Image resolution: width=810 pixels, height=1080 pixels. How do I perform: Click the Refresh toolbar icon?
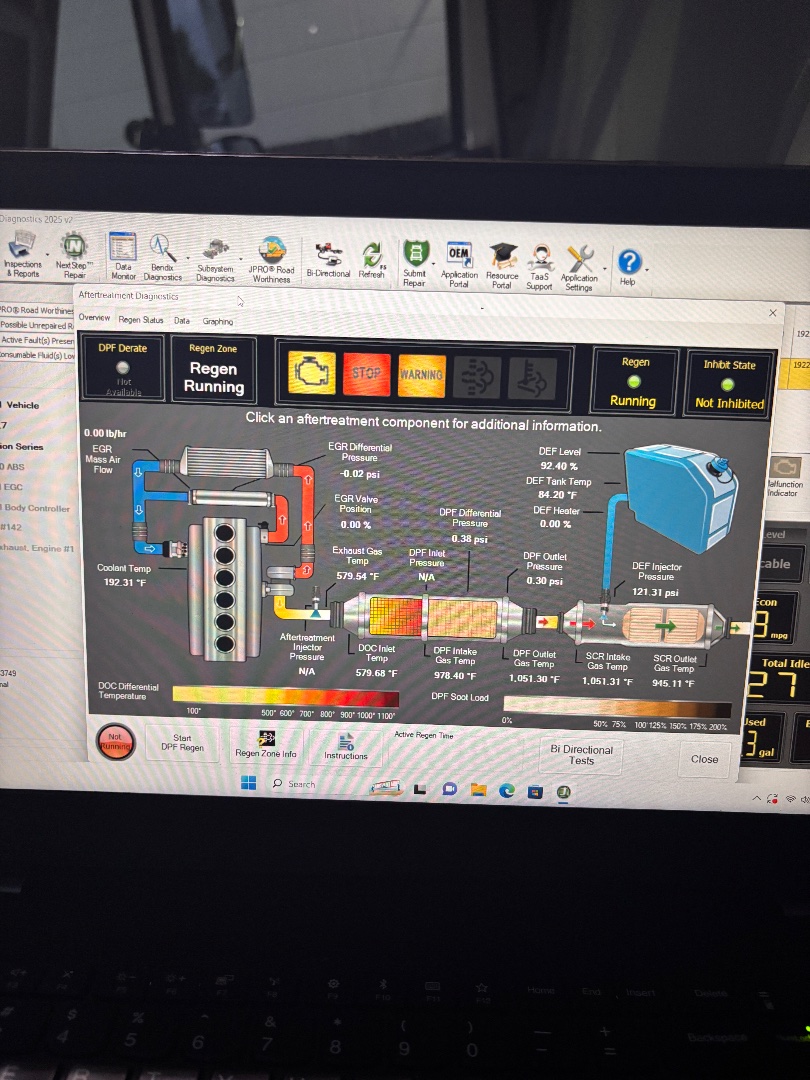click(x=372, y=257)
